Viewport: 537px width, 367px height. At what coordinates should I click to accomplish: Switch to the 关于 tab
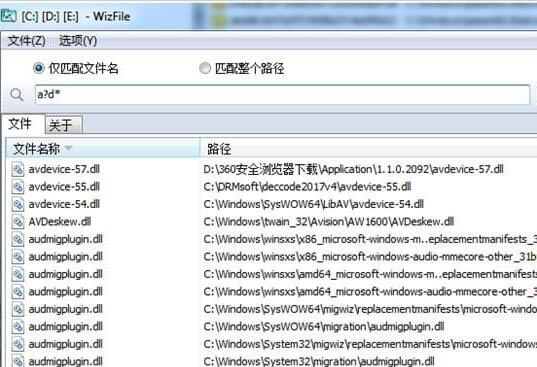64,125
